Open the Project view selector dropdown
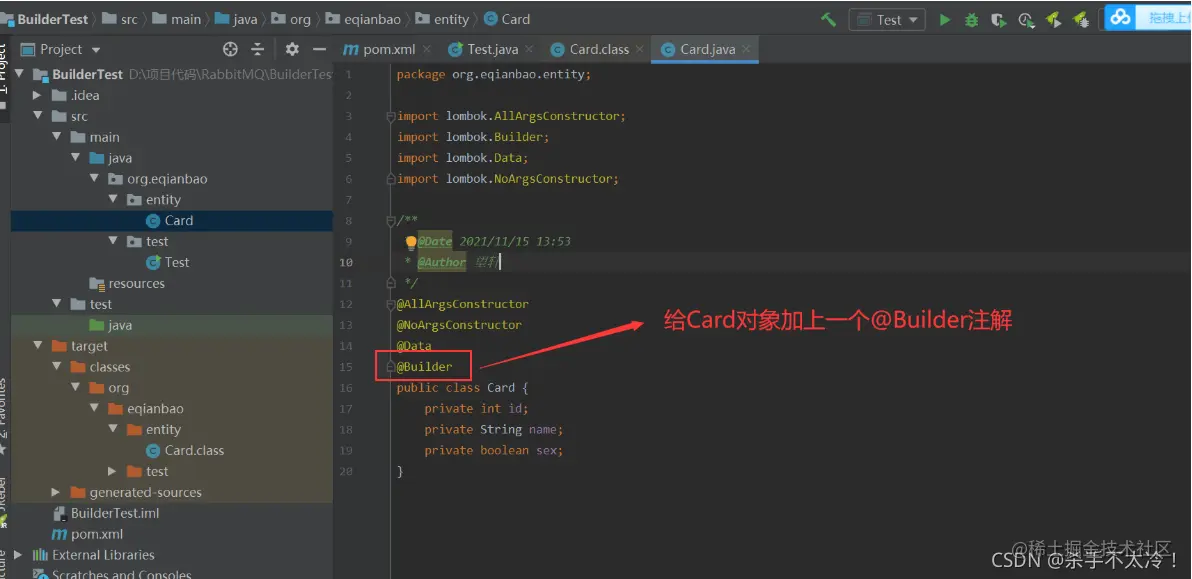 point(61,49)
